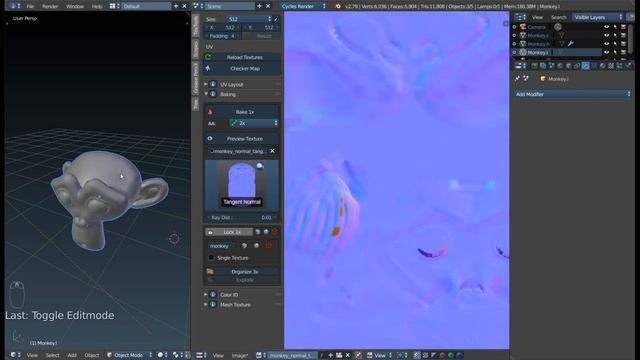Click the Blender logo icon in header

coord(338,6)
